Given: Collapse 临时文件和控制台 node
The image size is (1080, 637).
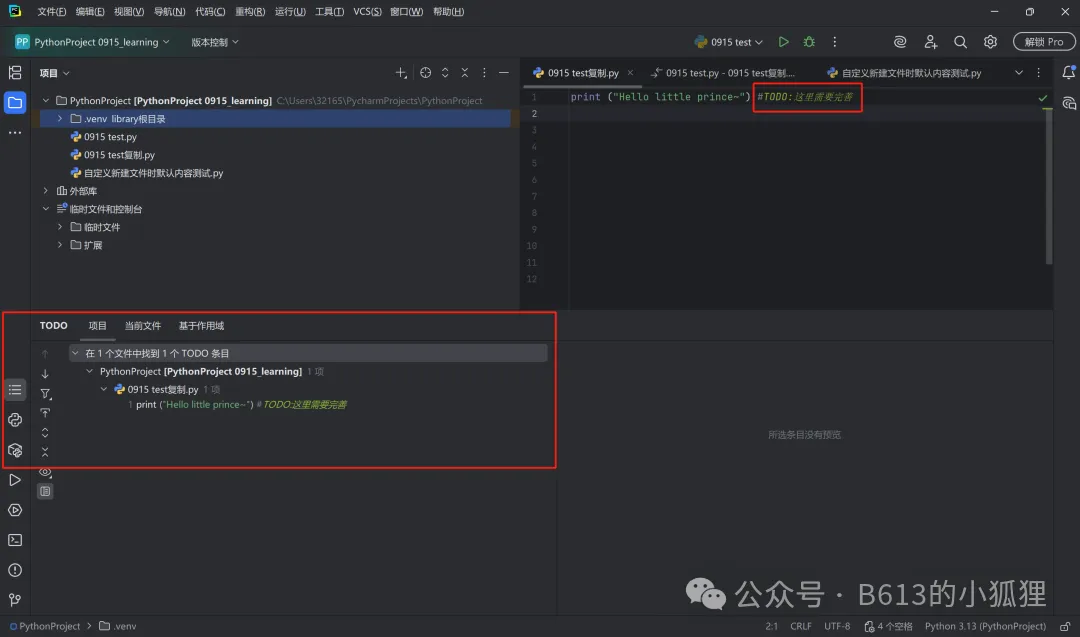Looking at the screenshot, I should (x=45, y=209).
